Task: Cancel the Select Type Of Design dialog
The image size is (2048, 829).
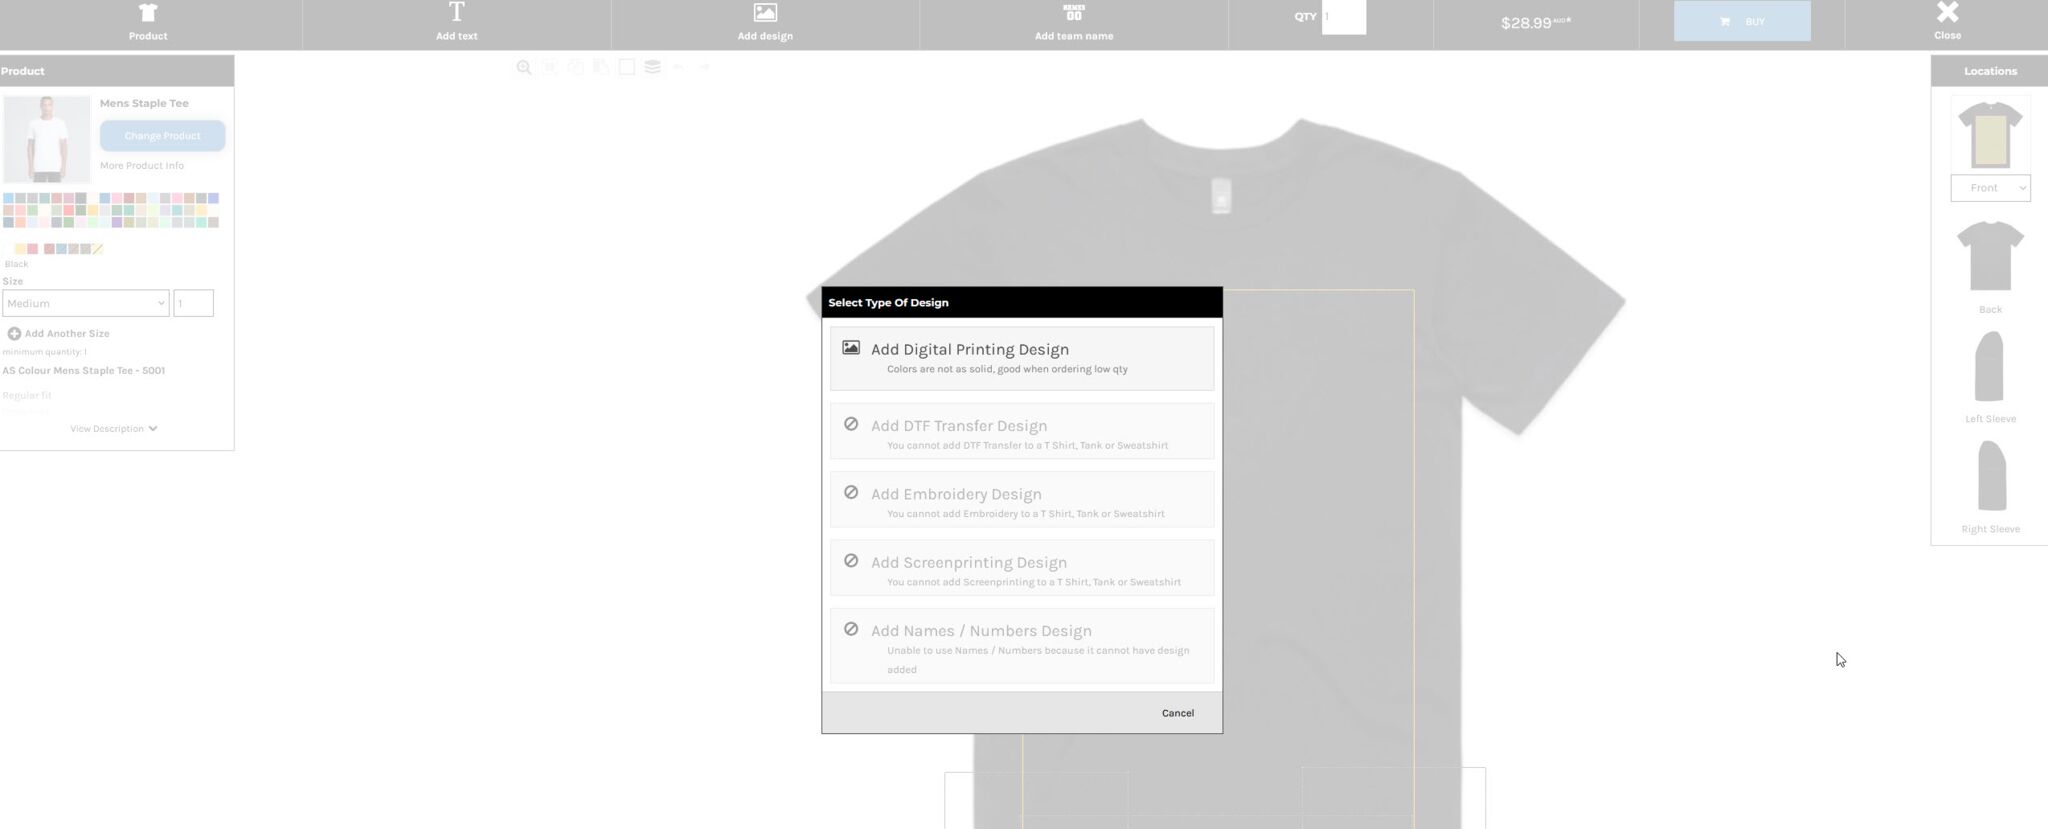Action: [1177, 713]
